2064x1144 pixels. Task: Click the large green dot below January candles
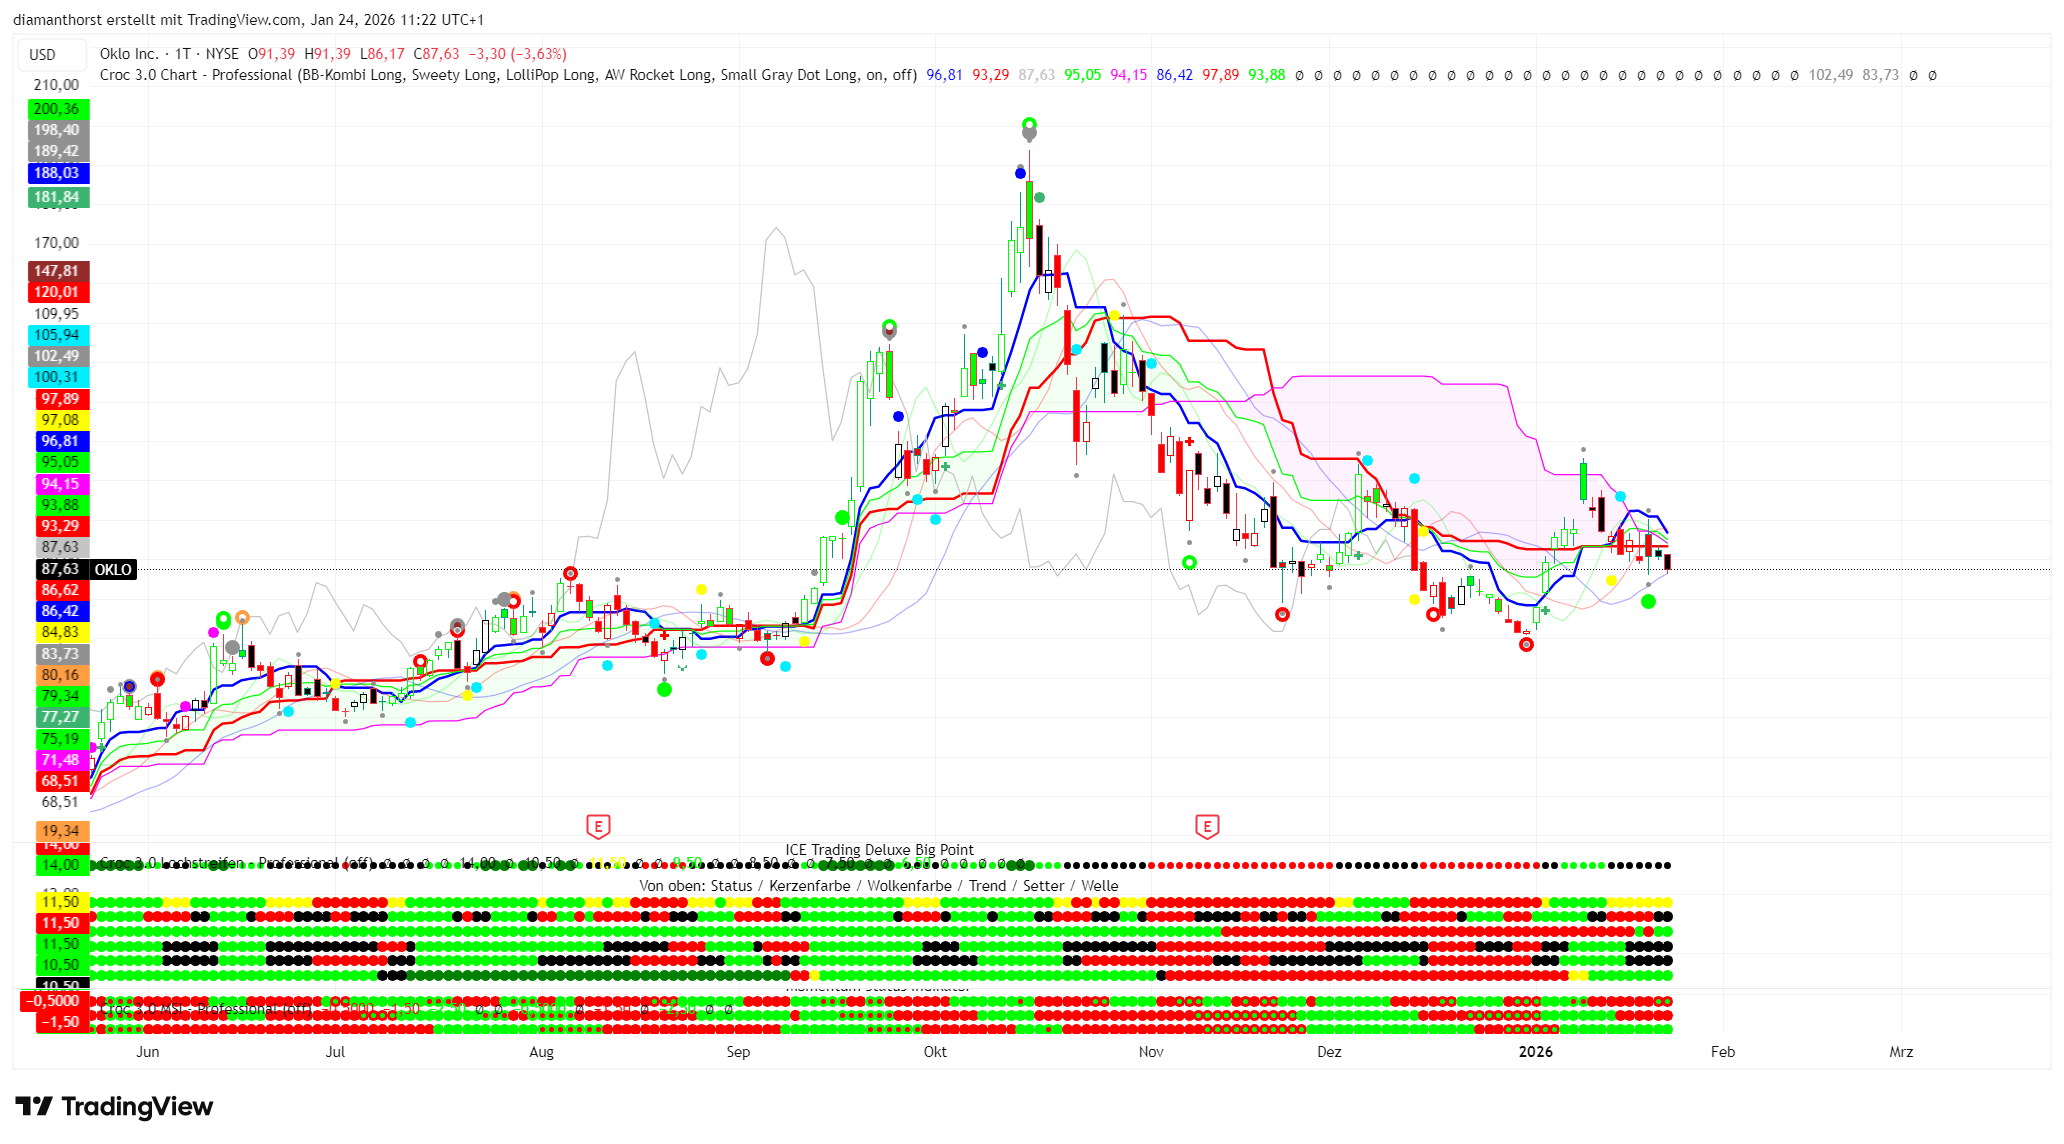click(x=1648, y=601)
